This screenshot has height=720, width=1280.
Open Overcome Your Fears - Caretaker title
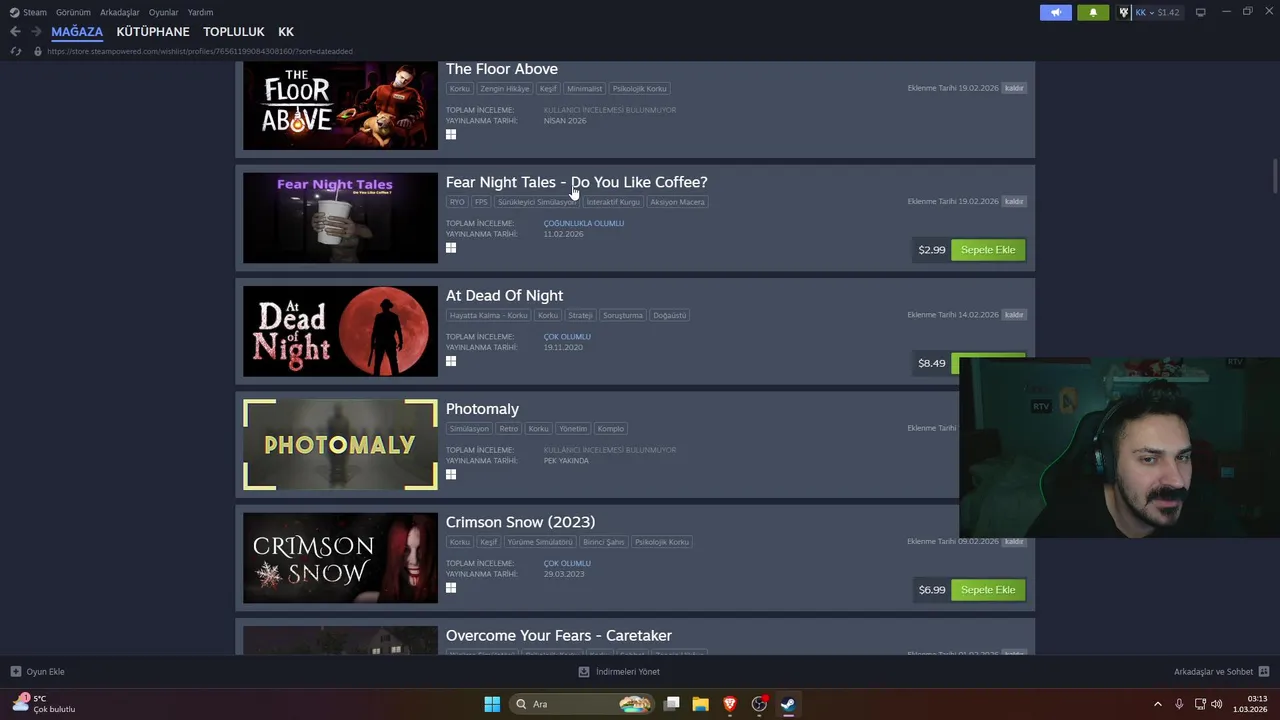click(x=559, y=636)
